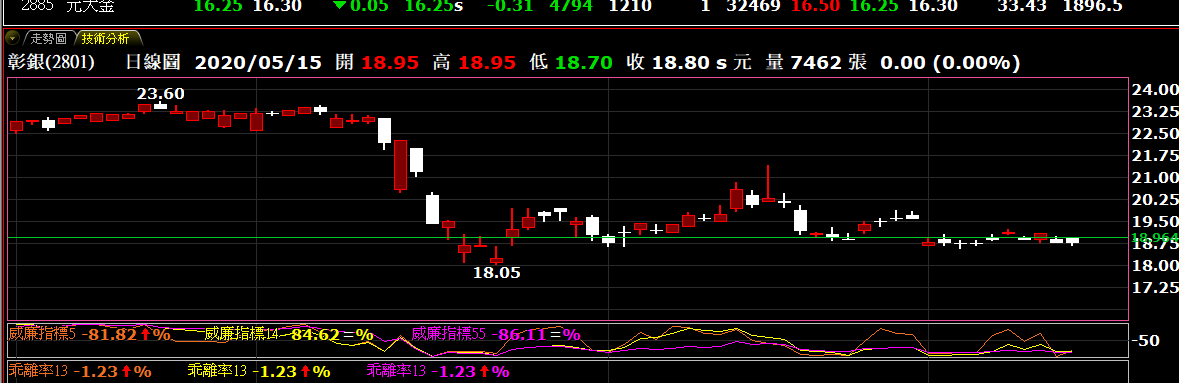Click the high price after 高
Screen dimensions: 1179x383
tap(487, 62)
